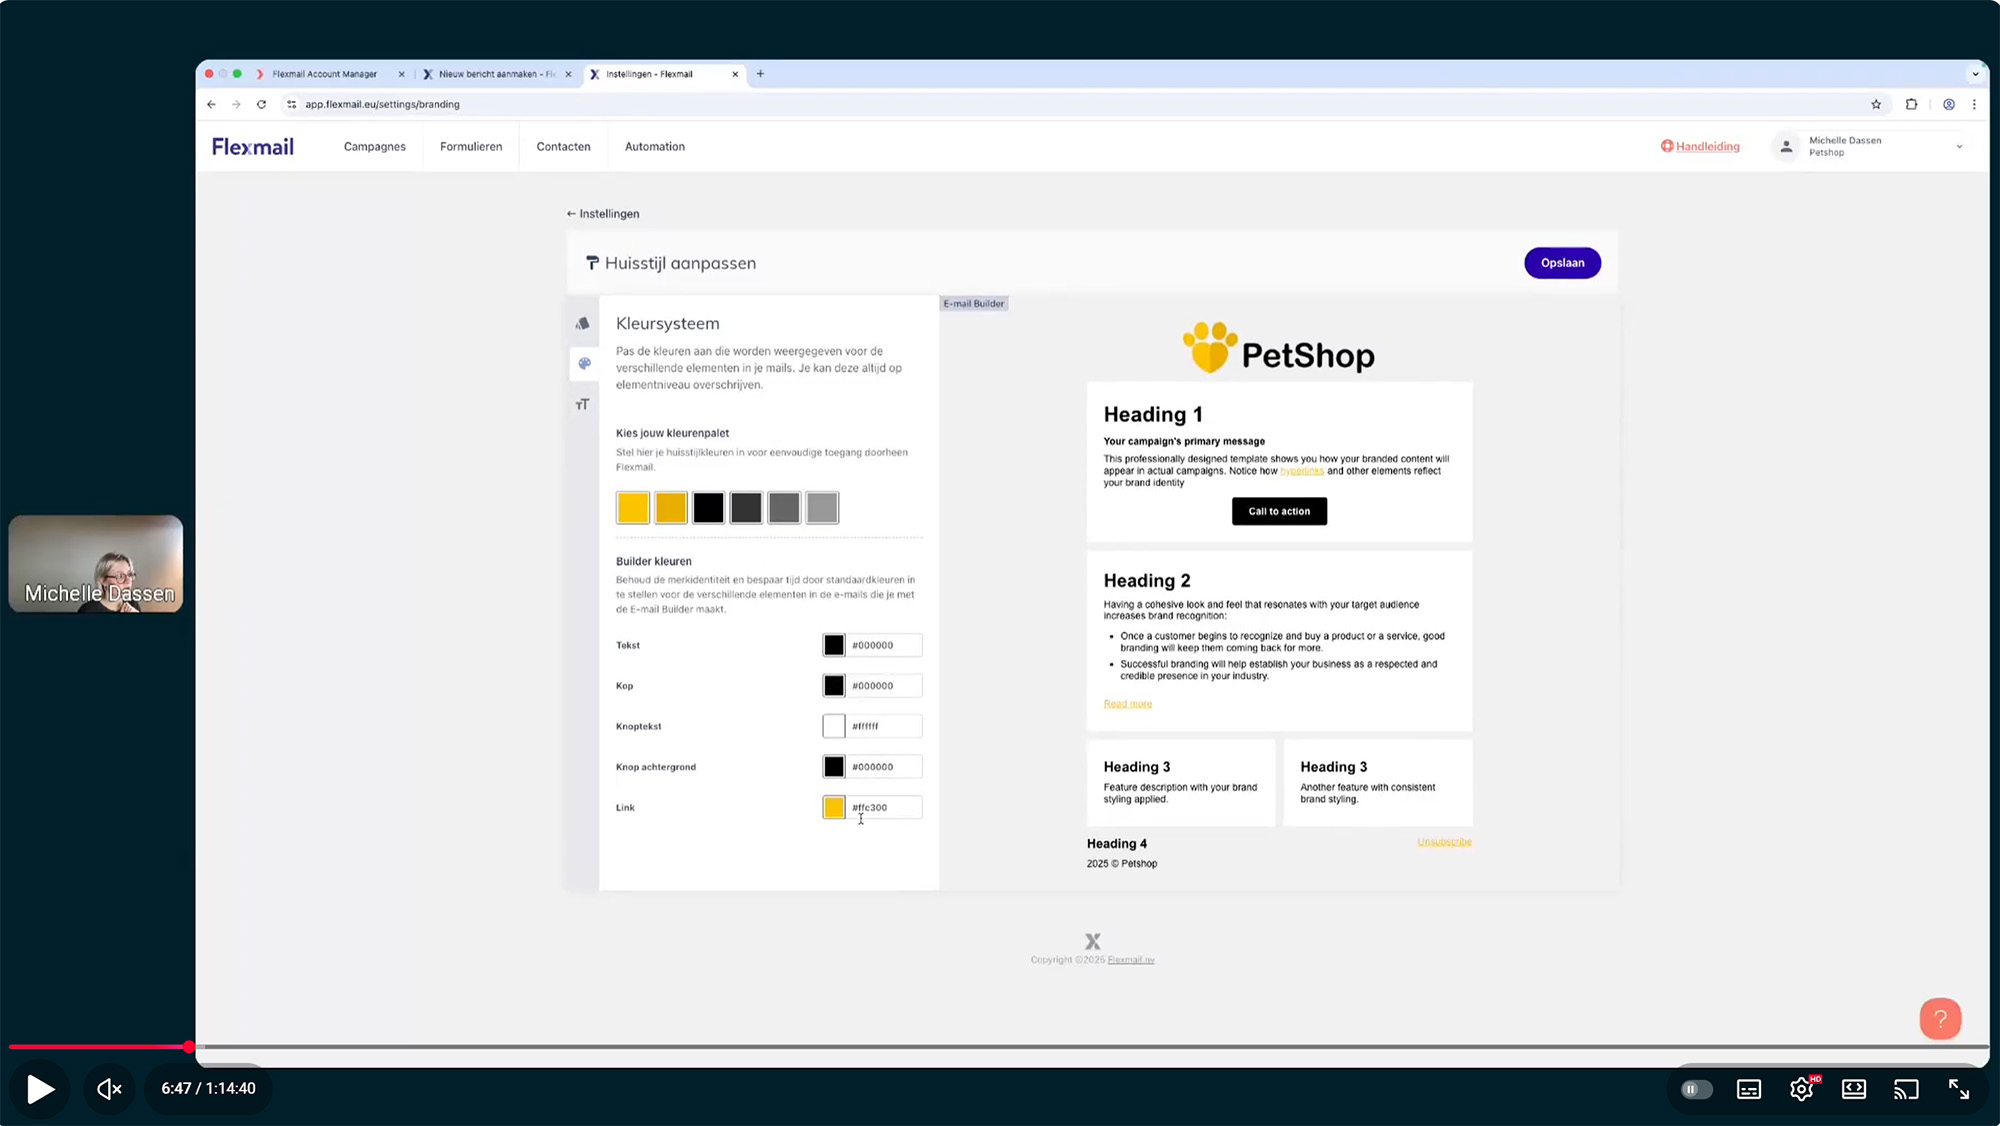The height and width of the screenshot is (1126, 2000).
Task: Pick the Link color swatch
Action: [833, 808]
